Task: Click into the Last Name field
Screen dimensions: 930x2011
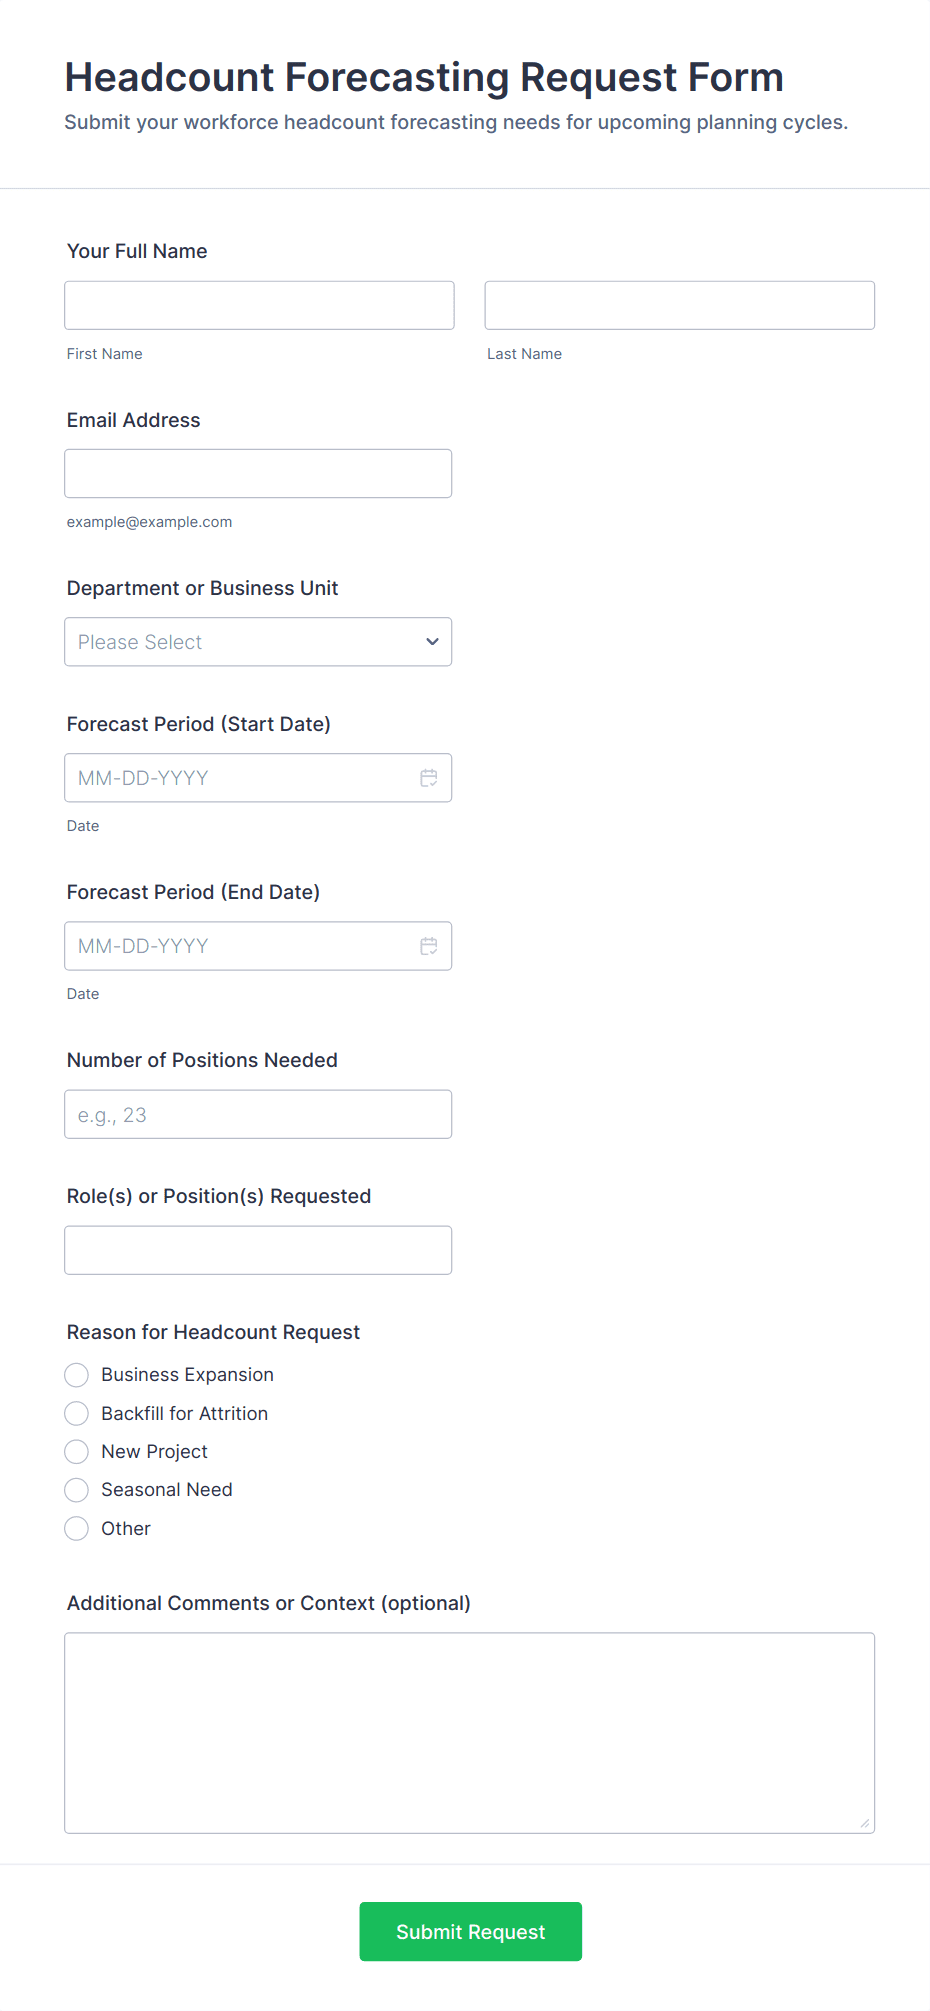Action: [679, 305]
